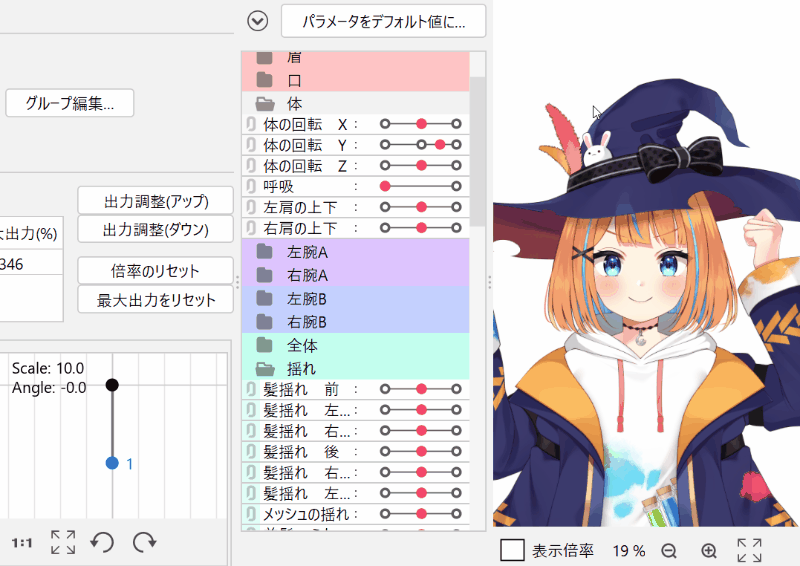Collapse the 体 parameter folder
This screenshot has width=800, height=566.
pos(265,103)
